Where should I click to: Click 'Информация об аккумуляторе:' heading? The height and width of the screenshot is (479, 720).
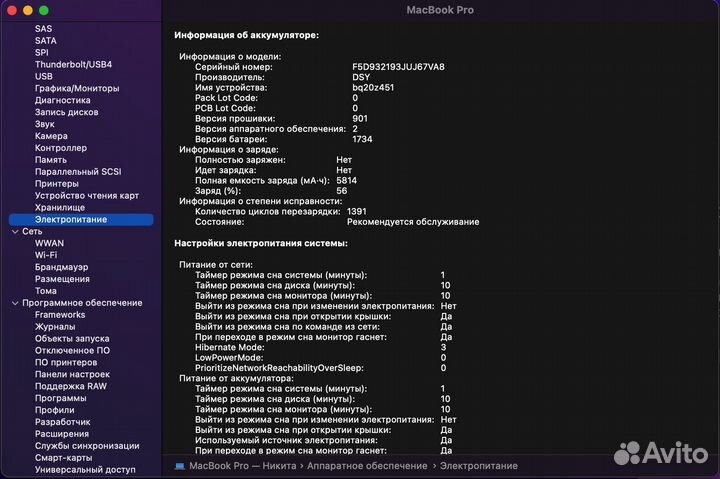pyautogui.click(x=246, y=35)
